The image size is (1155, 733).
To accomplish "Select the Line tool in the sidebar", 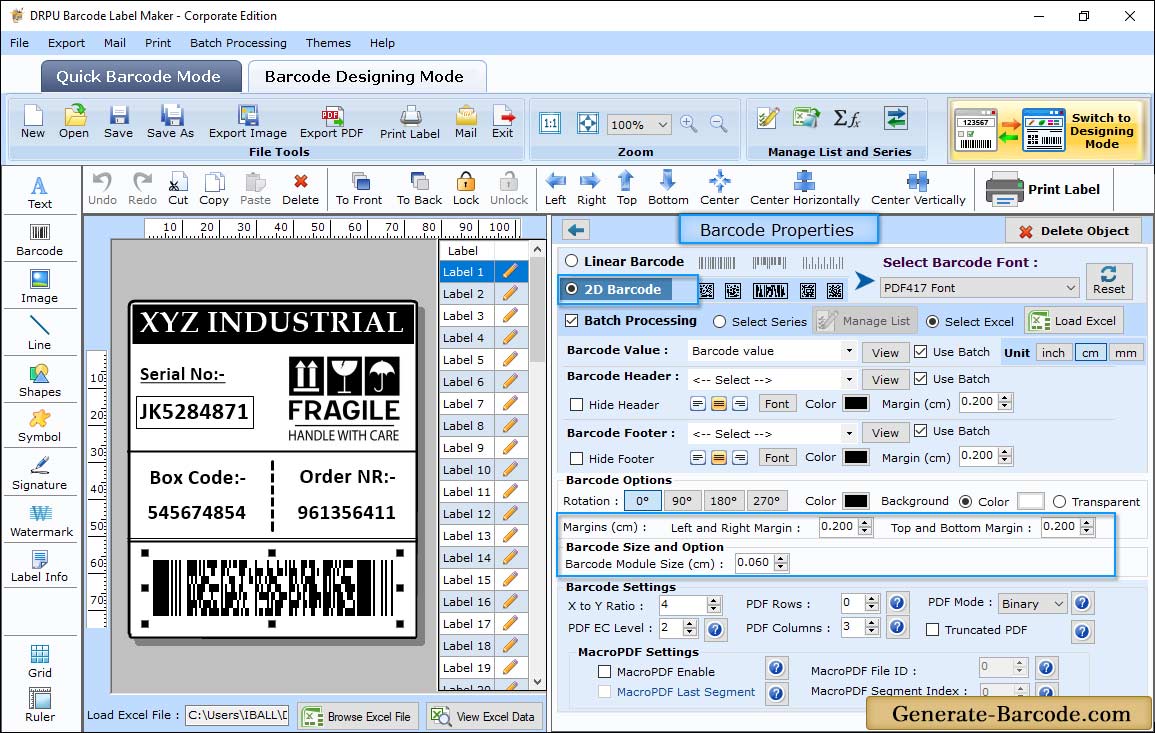I will [x=40, y=333].
